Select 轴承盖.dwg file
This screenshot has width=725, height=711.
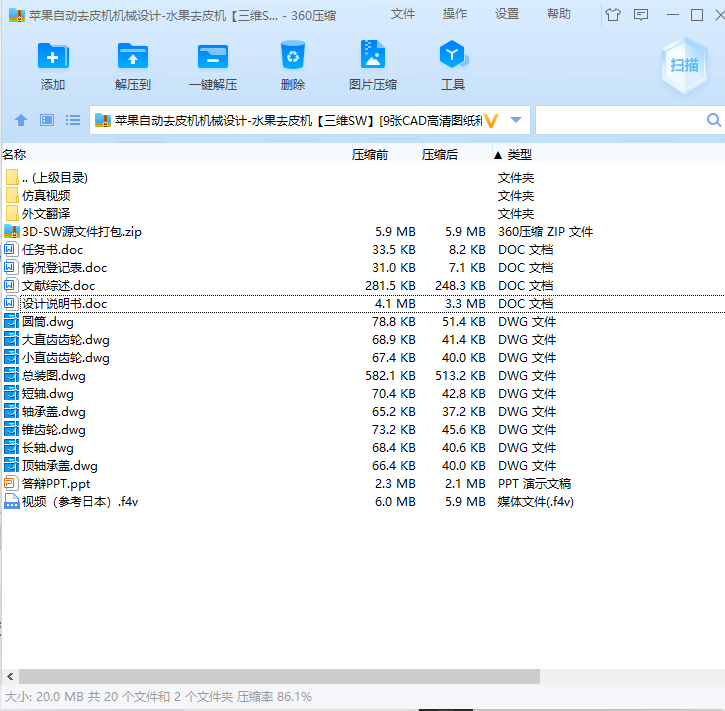[54, 412]
